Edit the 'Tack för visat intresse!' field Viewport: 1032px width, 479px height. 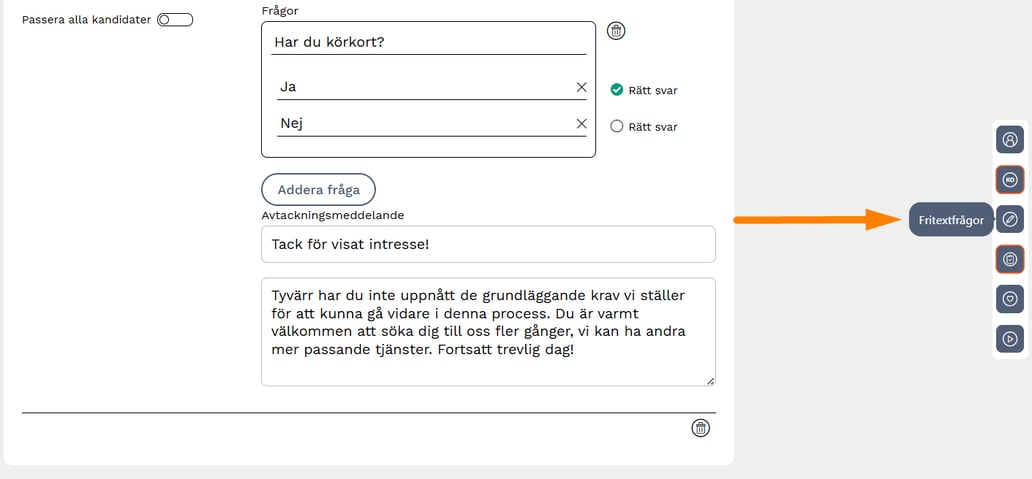click(x=488, y=244)
